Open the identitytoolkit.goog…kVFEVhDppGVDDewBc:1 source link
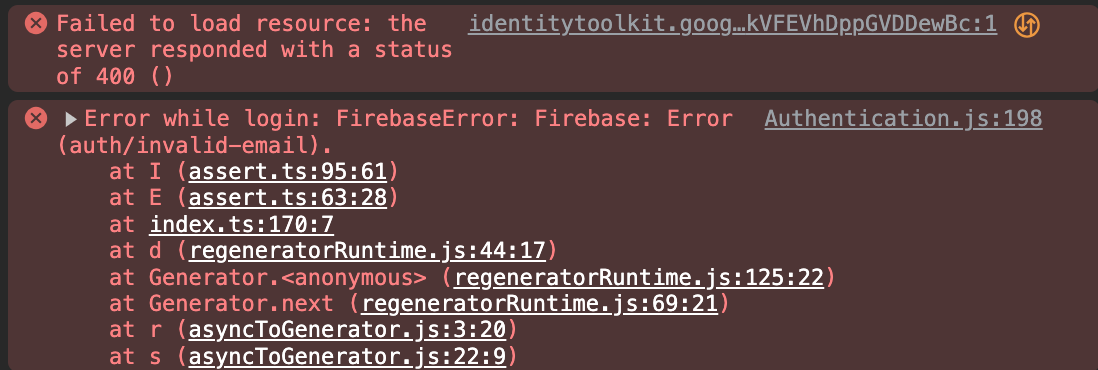The image size is (1098, 370). tap(732, 24)
